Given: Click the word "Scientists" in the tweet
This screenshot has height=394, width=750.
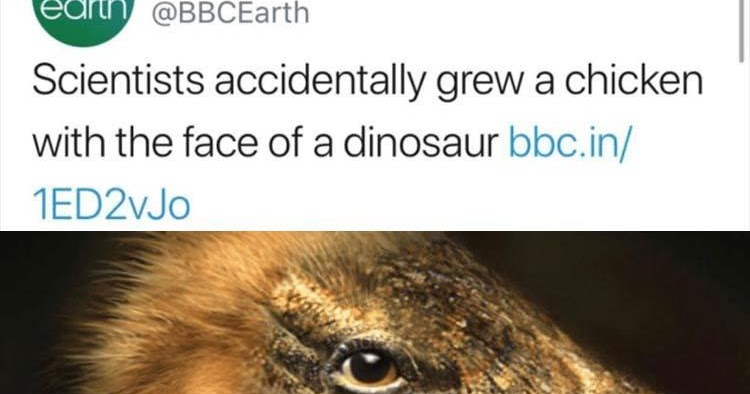Looking at the screenshot, I should pos(119,82).
